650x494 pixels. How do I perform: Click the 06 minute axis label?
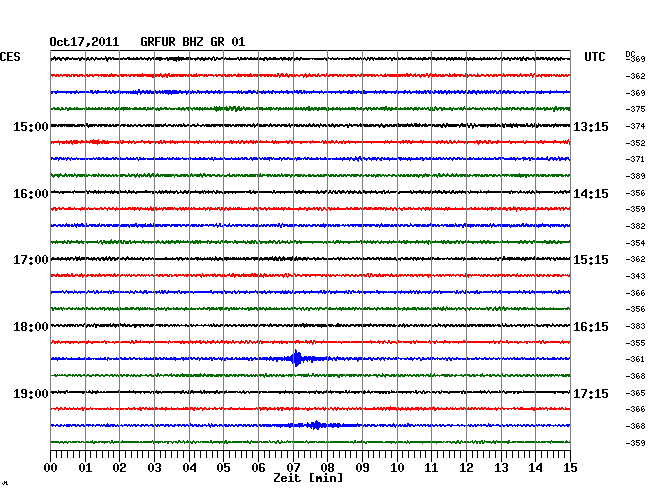(x=258, y=467)
